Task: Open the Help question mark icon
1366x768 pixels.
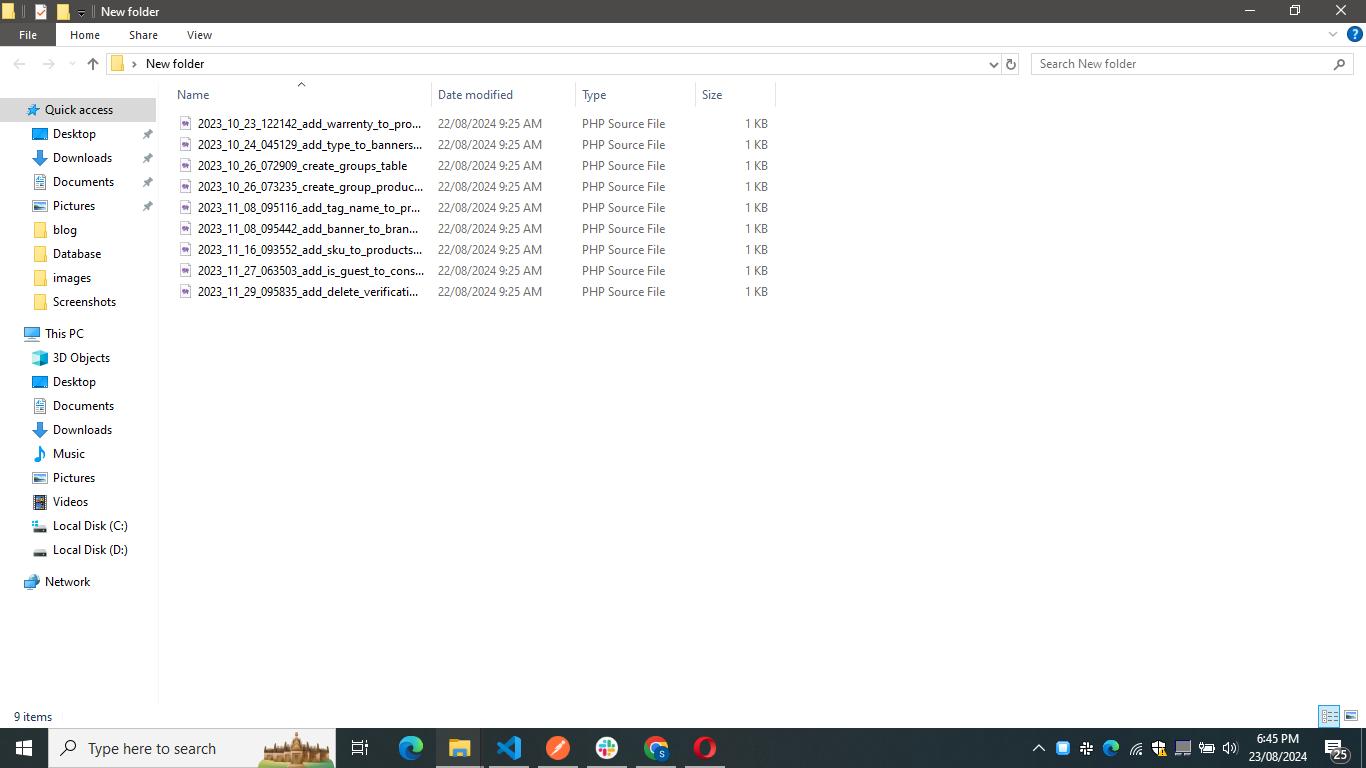Action: (x=1354, y=34)
